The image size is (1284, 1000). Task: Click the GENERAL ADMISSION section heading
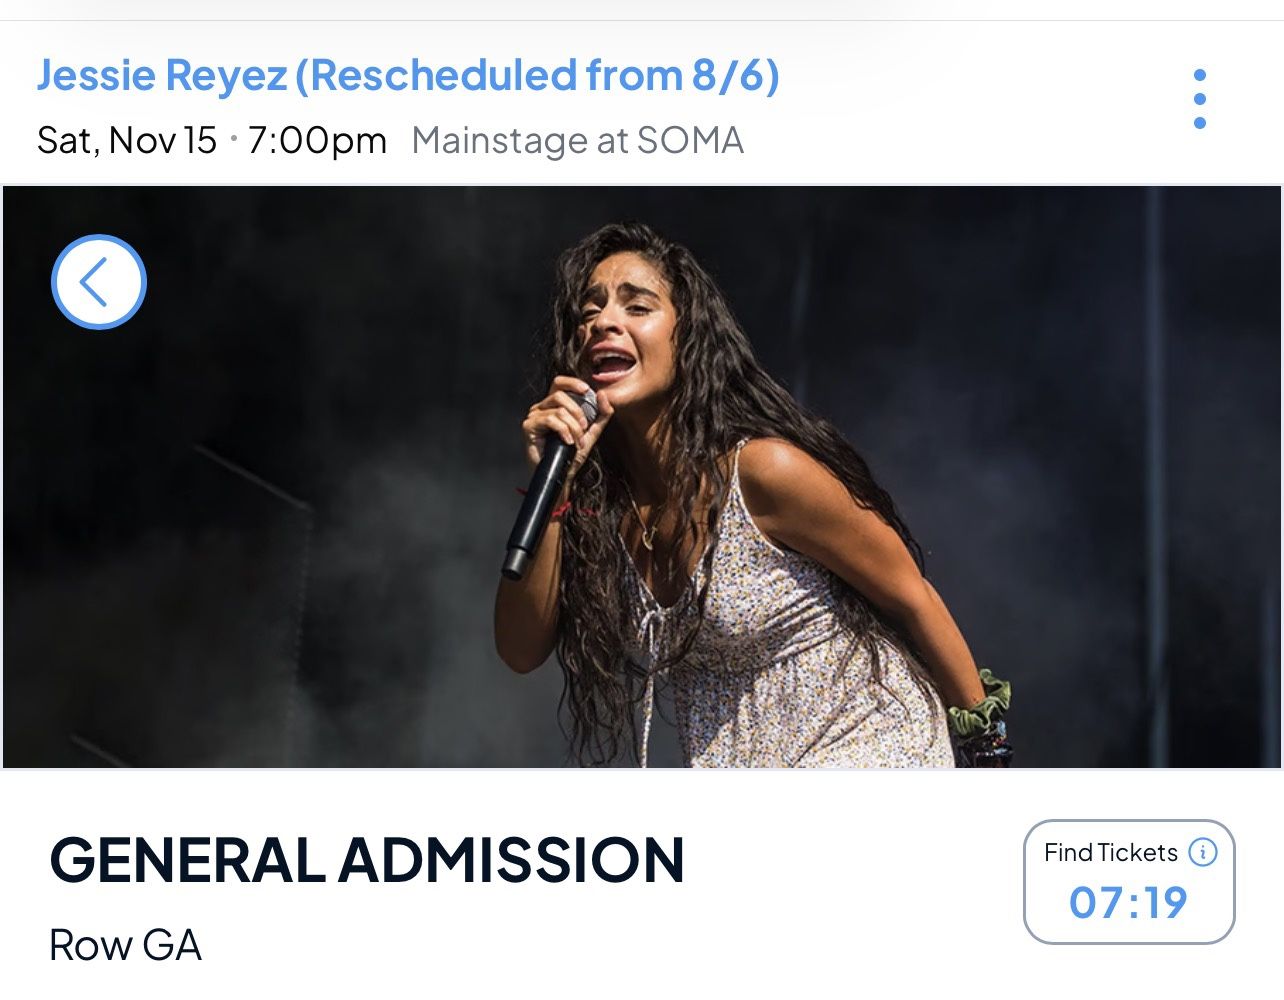(366, 860)
